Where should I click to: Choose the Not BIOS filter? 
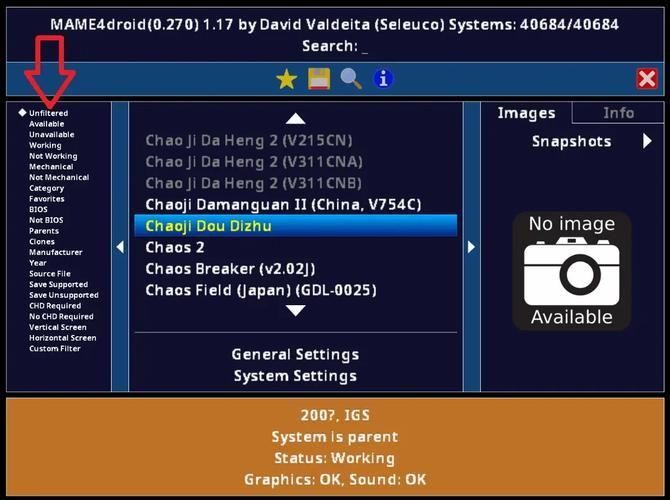(46, 220)
